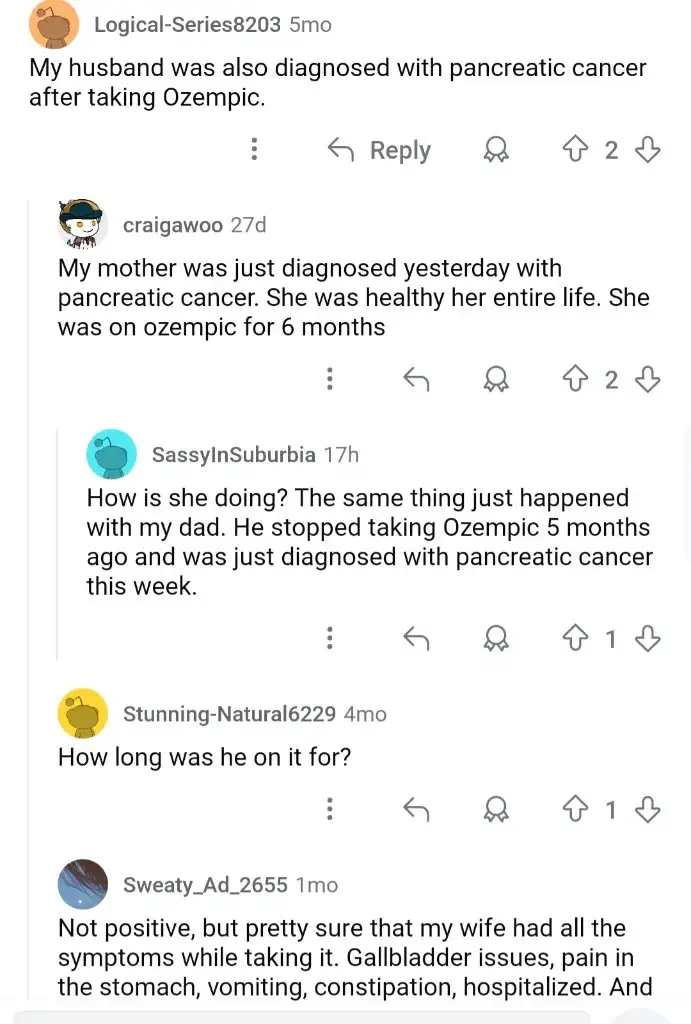Open overflow options for craigawoo's comment
This screenshot has width=691, height=1024.
tap(329, 379)
